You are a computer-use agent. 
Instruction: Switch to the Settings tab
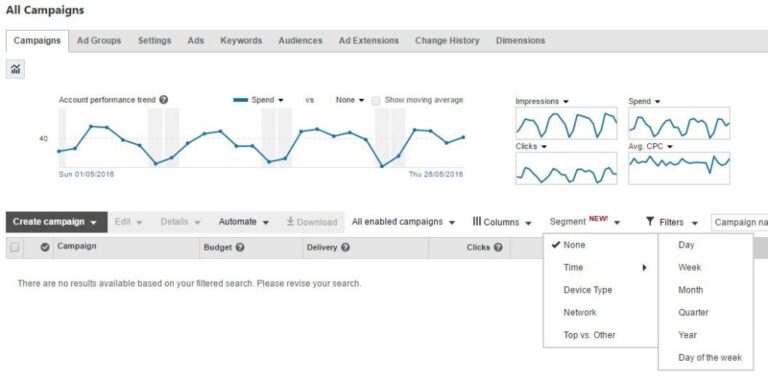154,41
